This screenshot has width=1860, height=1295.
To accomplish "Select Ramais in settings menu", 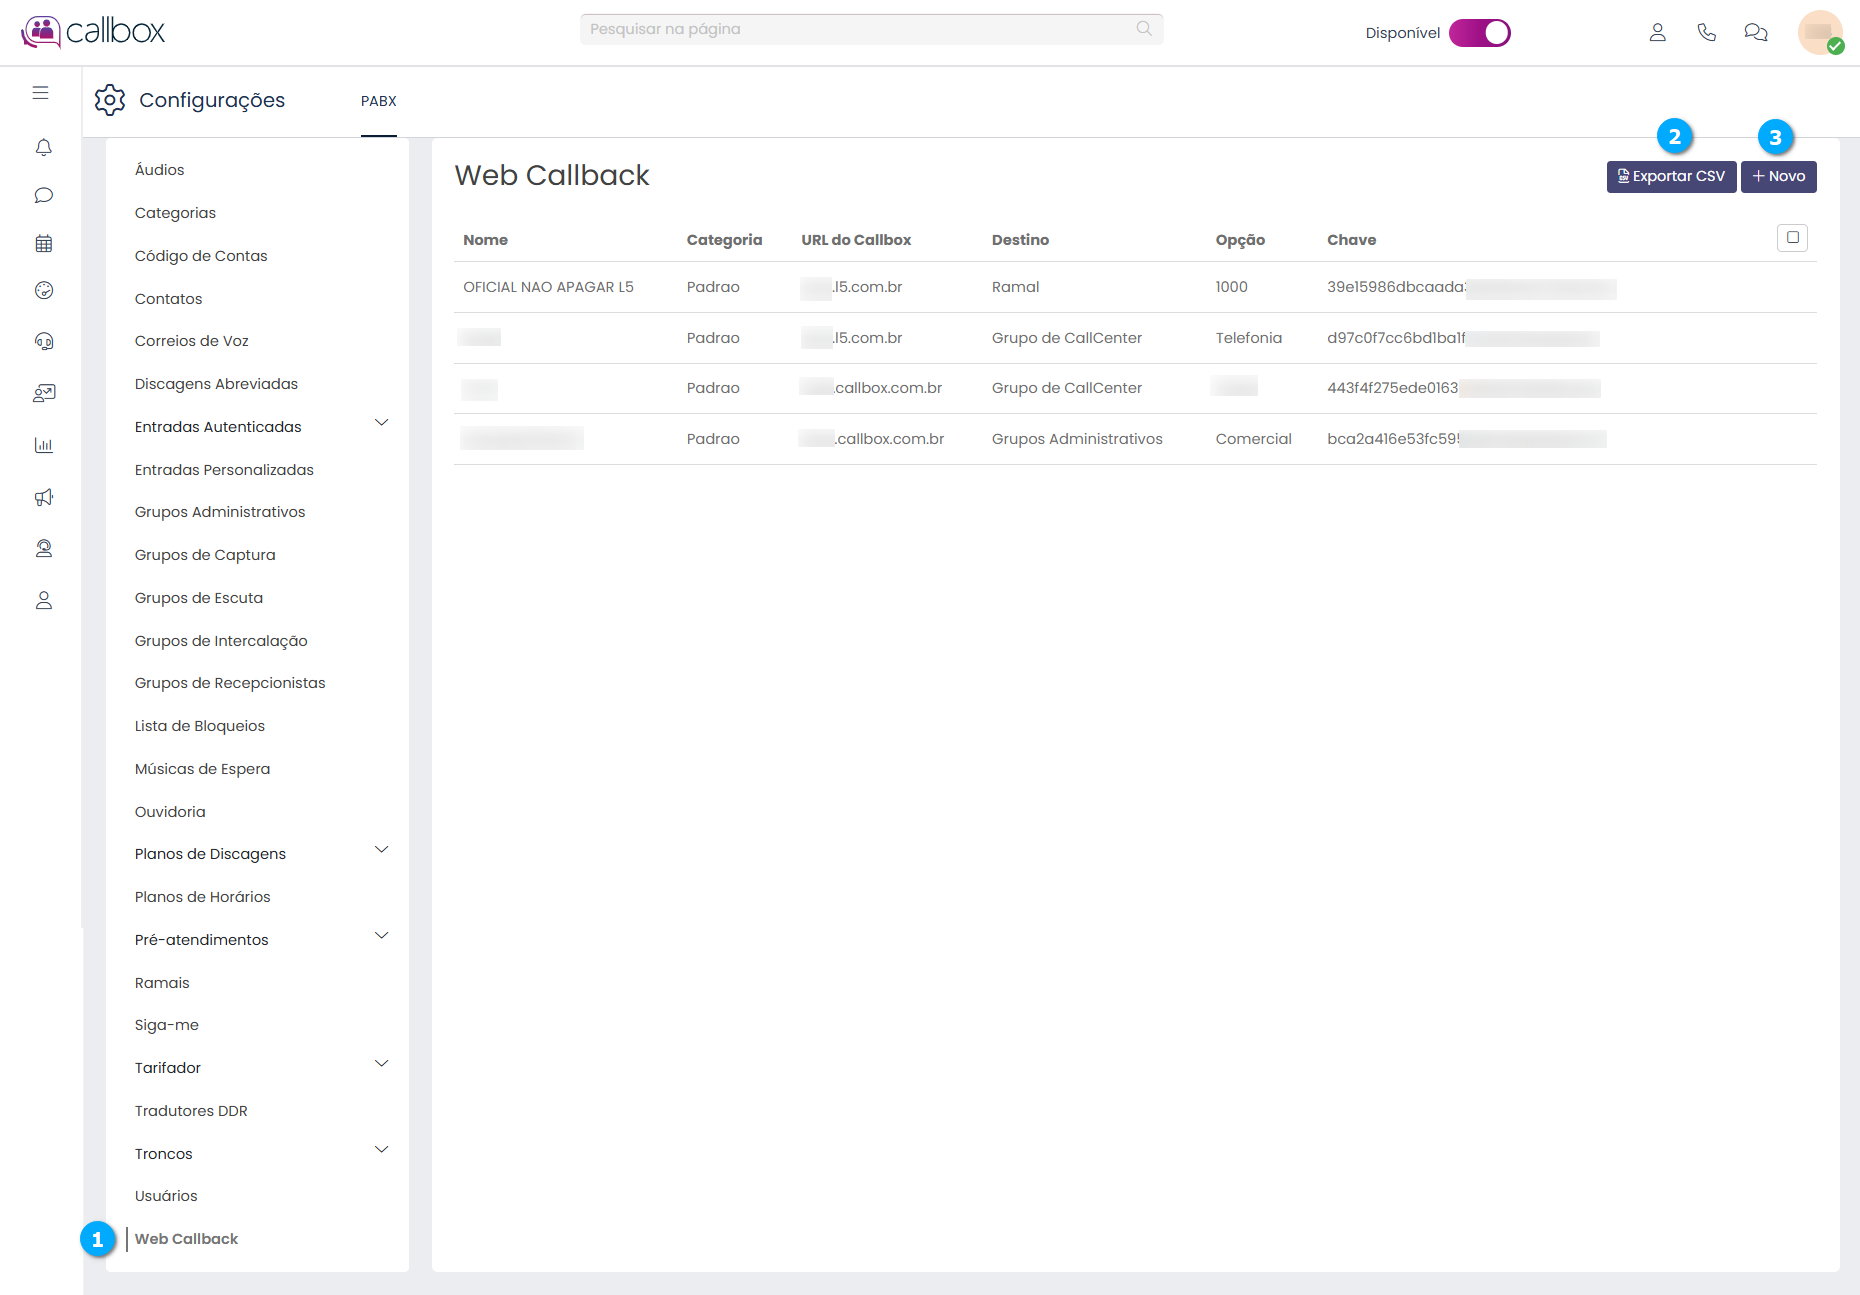I will (x=162, y=983).
